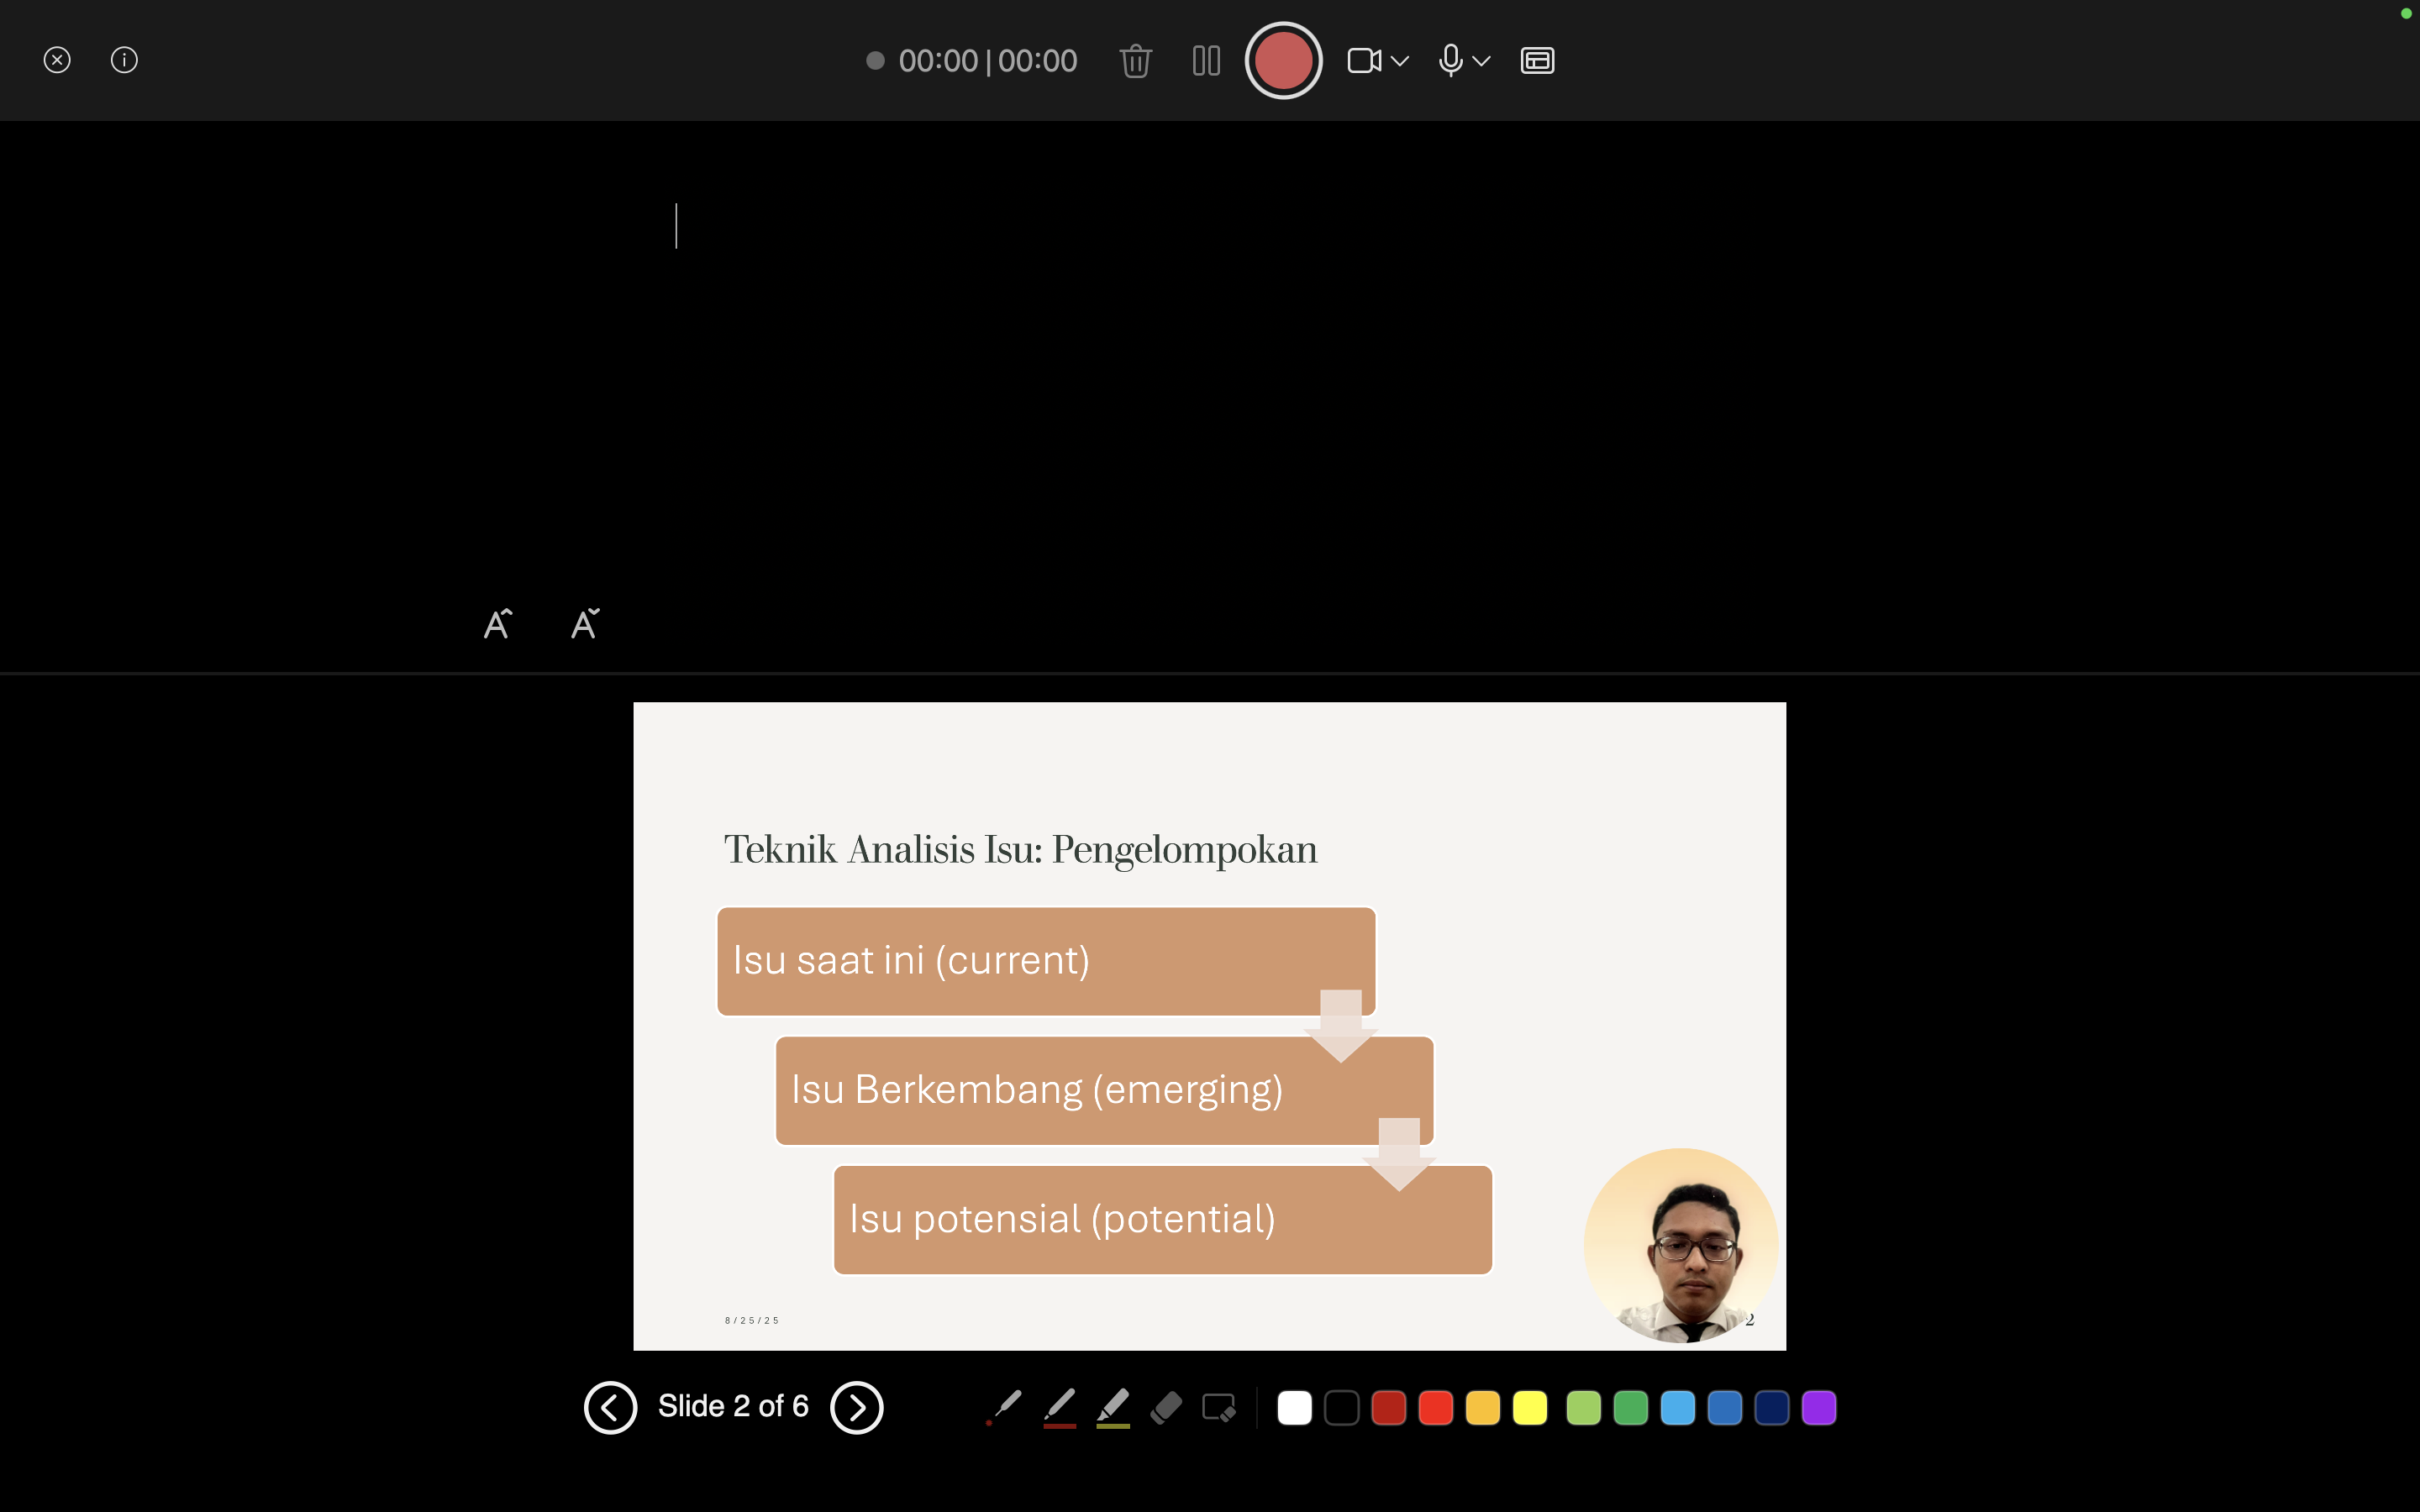This screenshot has height=1512, width=2420.
Task: Go to the next slide
Action: [x=857, y=1407]
